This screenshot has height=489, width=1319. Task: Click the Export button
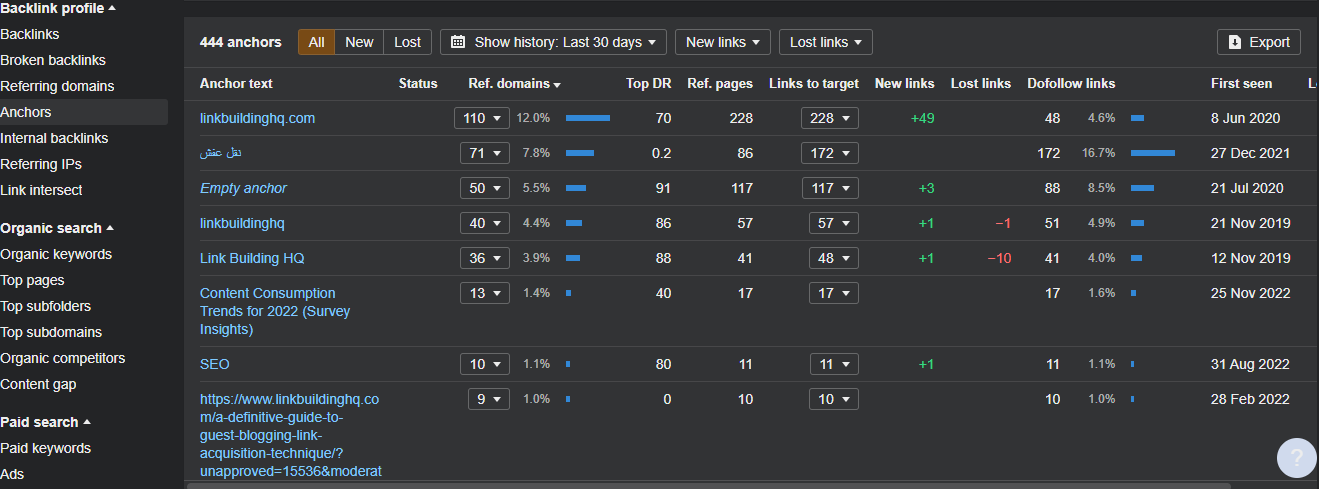(x=1259, y=42)
